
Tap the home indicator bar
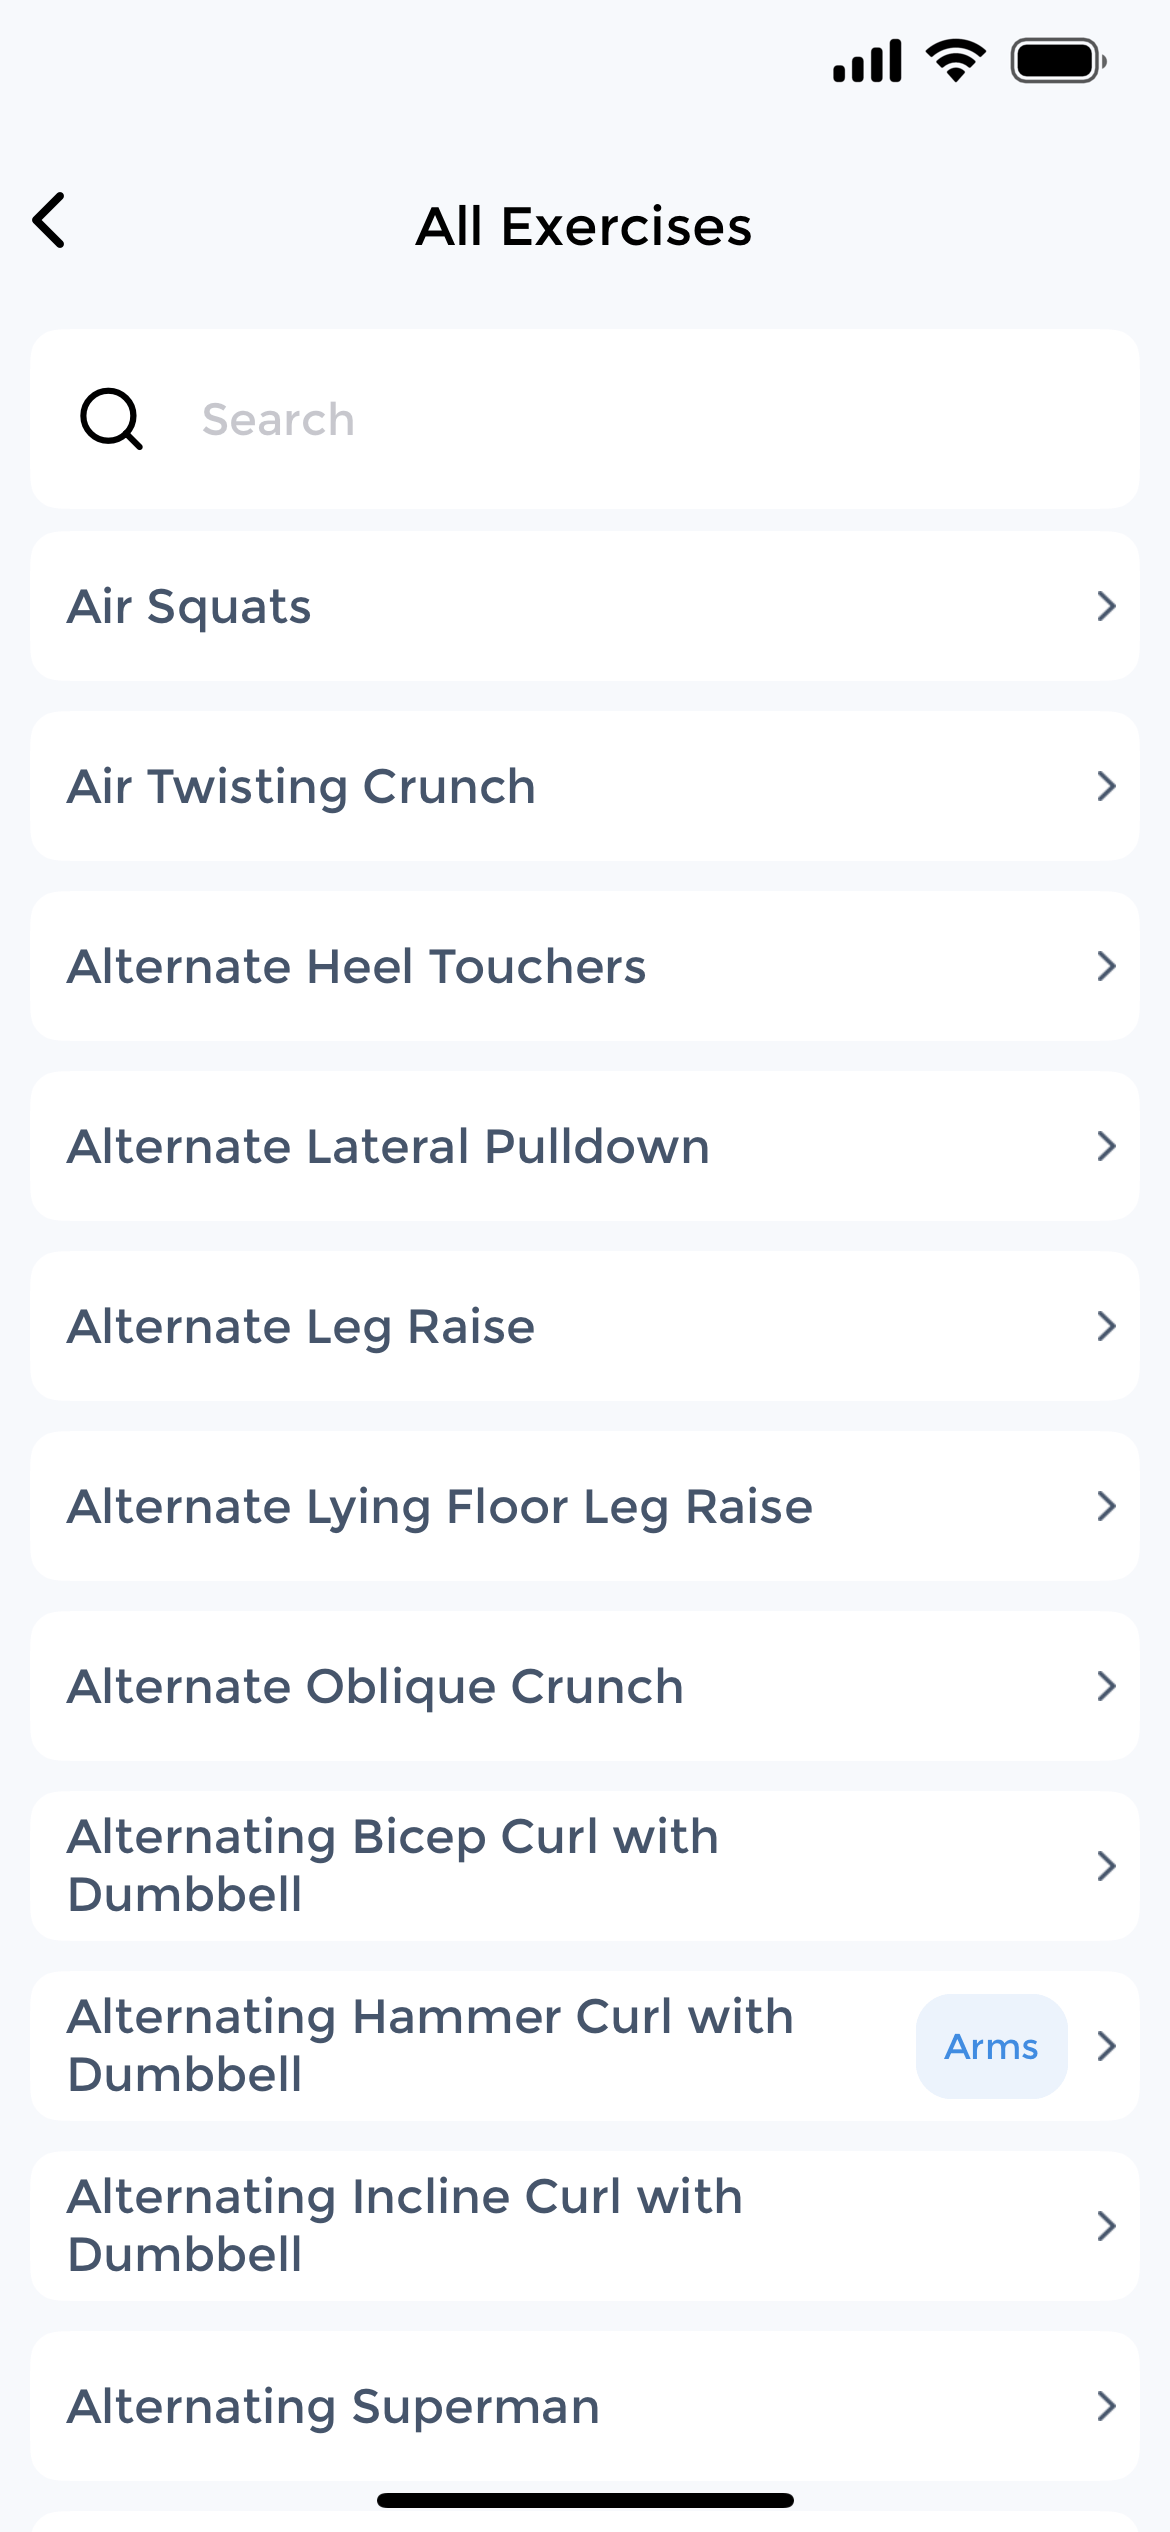pos(585,2500)
